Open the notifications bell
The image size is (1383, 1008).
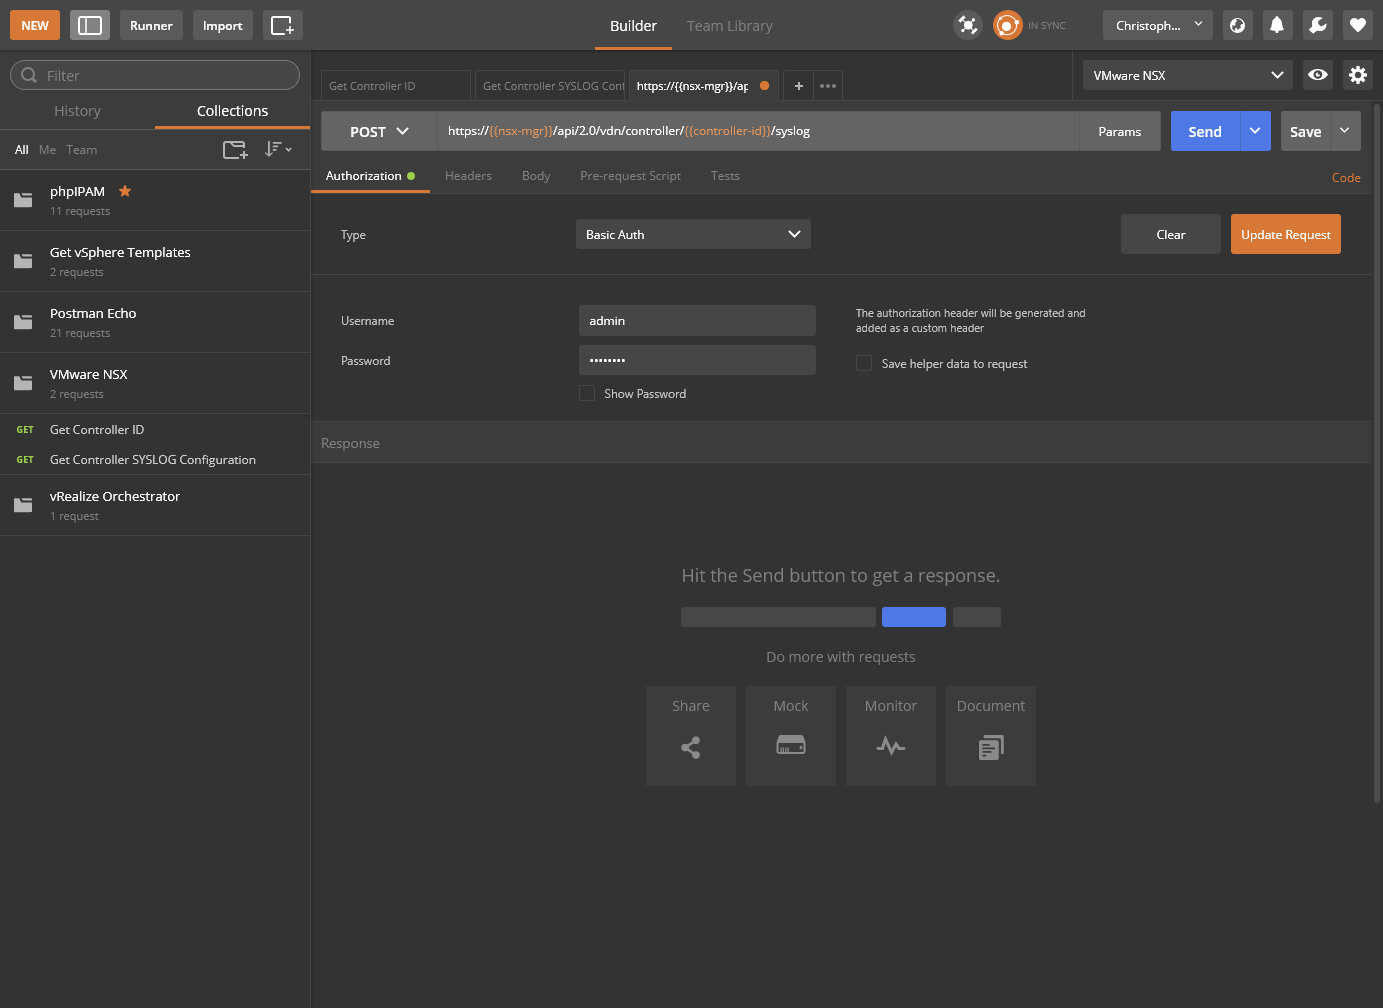pos(1277,26)
